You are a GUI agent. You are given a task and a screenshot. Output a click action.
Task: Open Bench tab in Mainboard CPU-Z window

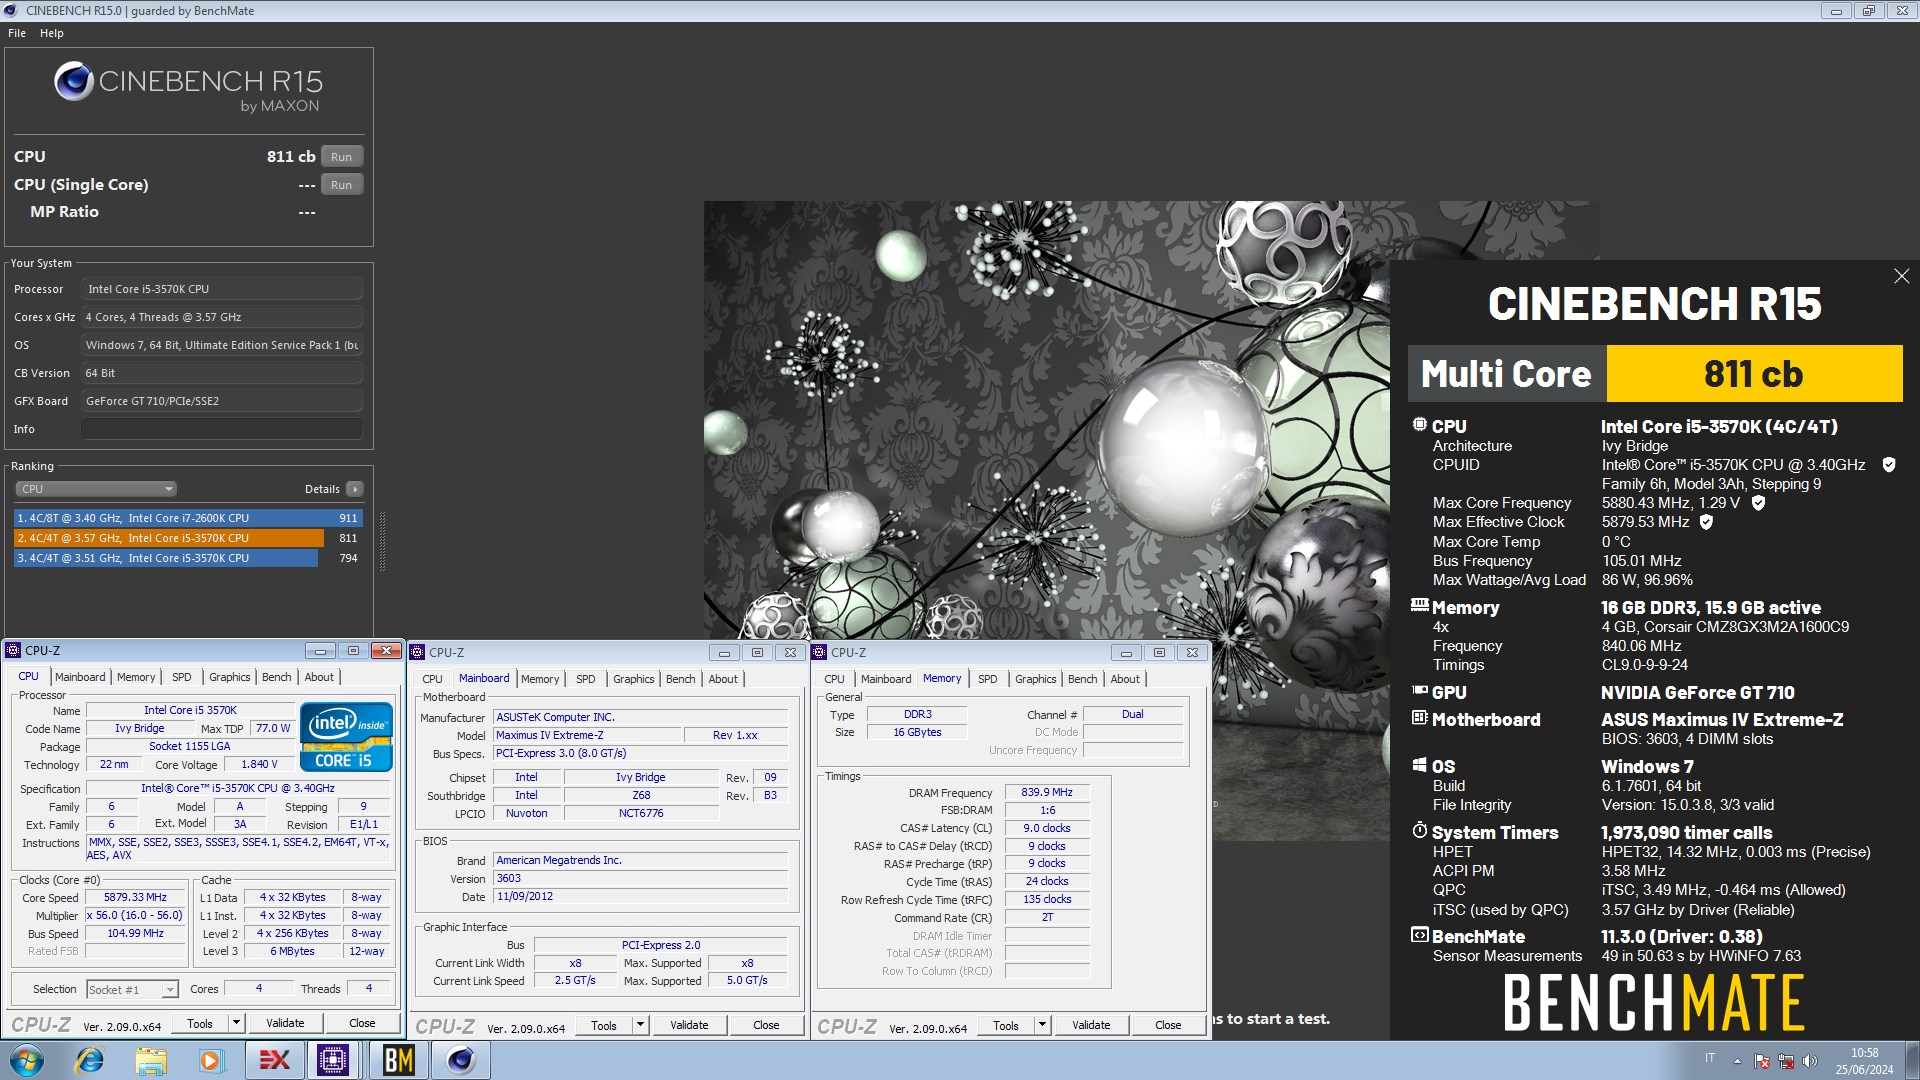(681, 679)
